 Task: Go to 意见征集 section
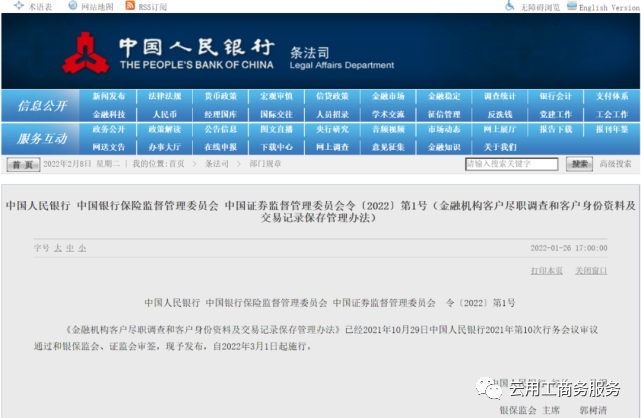coord(388,147)
